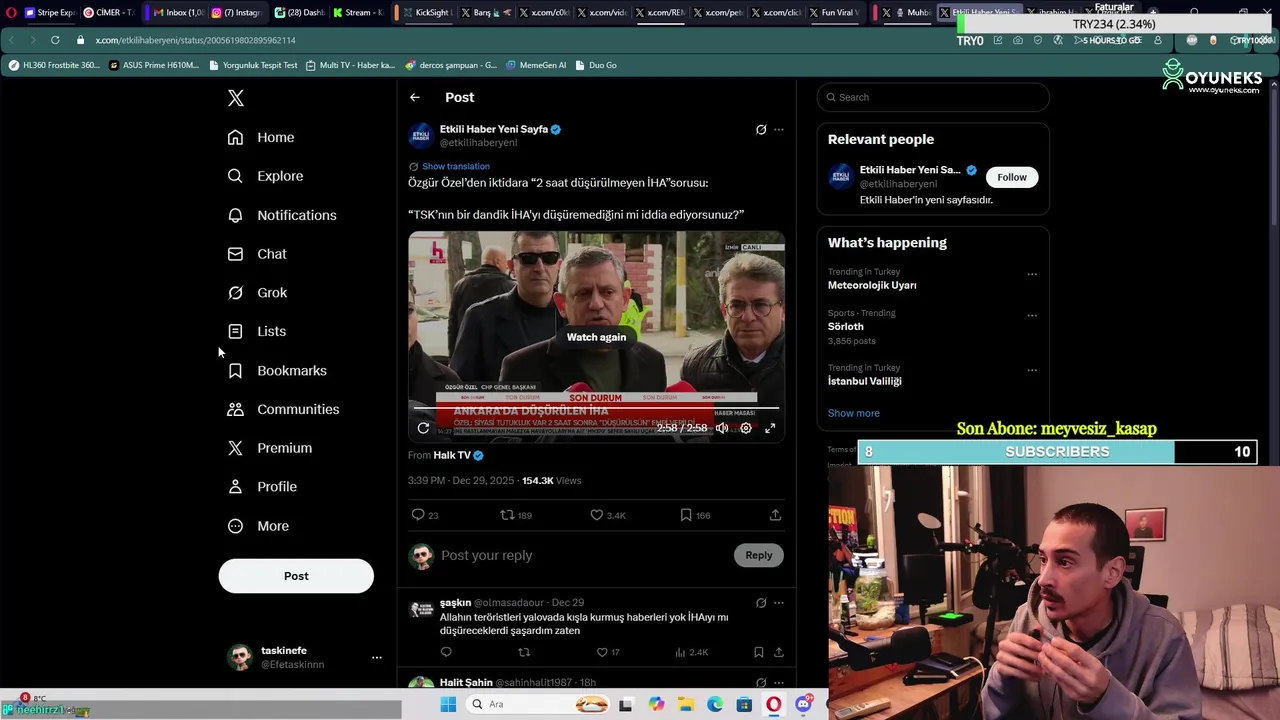Click the browser address bar URL
Screen dimensions: 1280x720
point(196,40)
